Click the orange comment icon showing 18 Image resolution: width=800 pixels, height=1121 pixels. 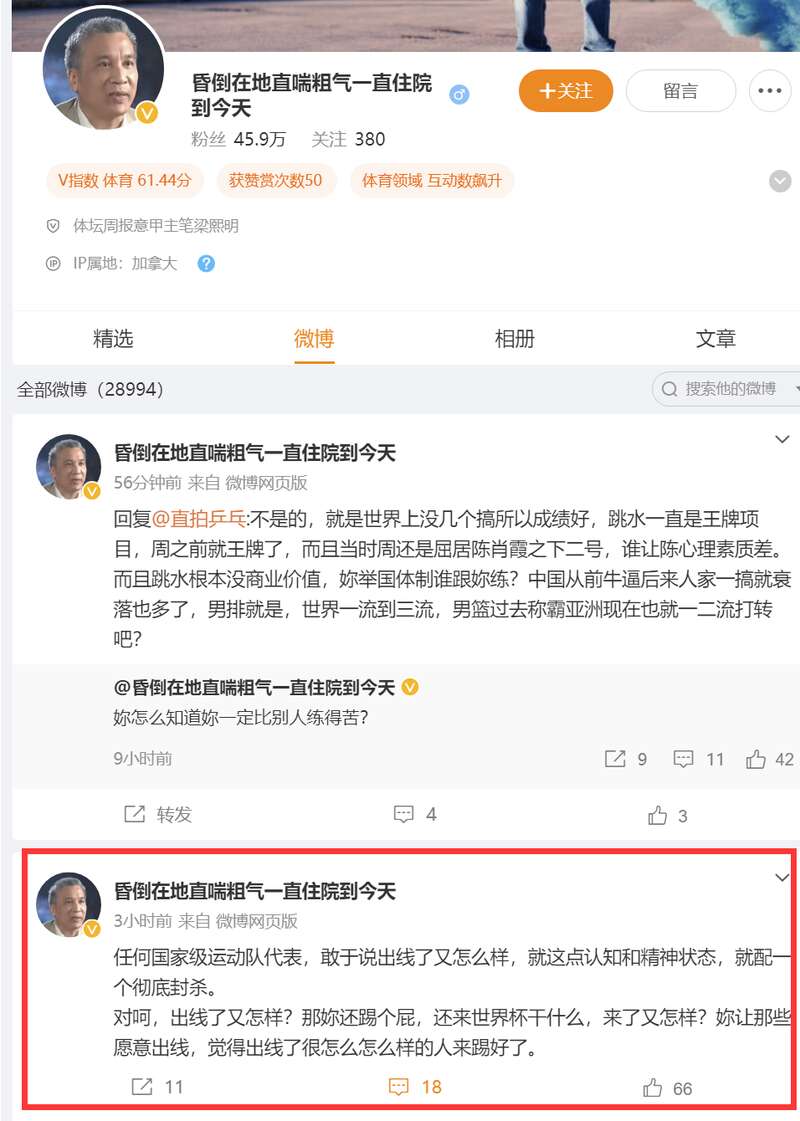[415, 1087]
